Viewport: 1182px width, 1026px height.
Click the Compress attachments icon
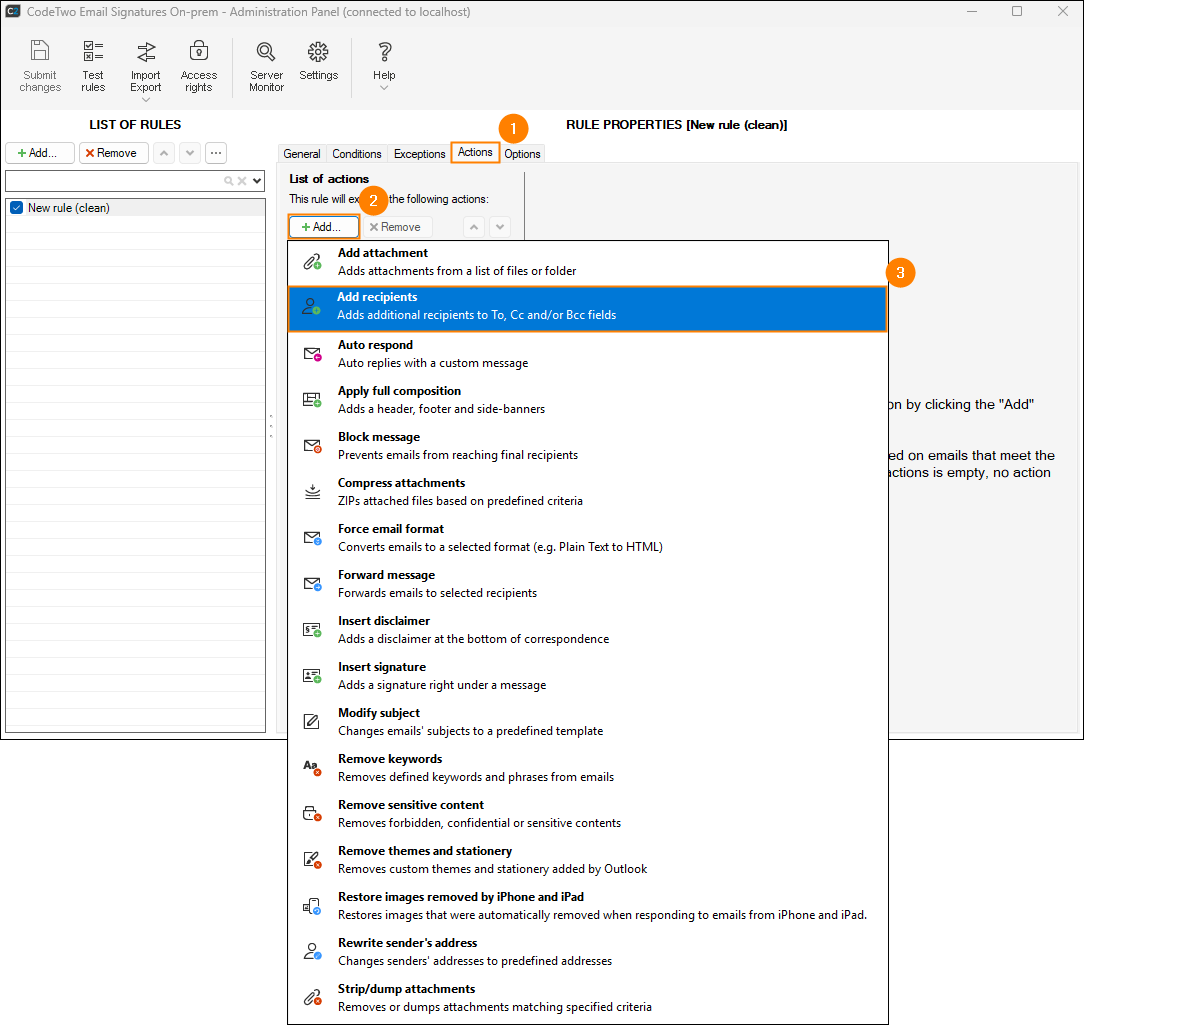click(x=312, y=492)
